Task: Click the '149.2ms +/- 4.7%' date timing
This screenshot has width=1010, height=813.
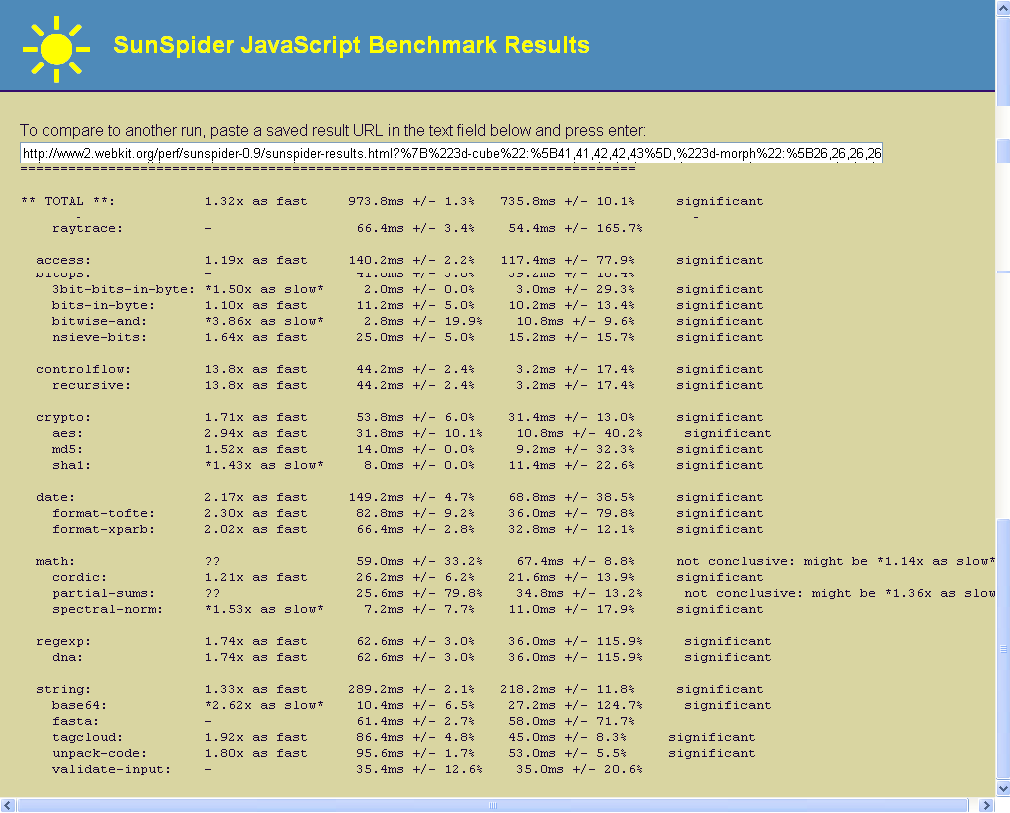Action: (411, 498)
